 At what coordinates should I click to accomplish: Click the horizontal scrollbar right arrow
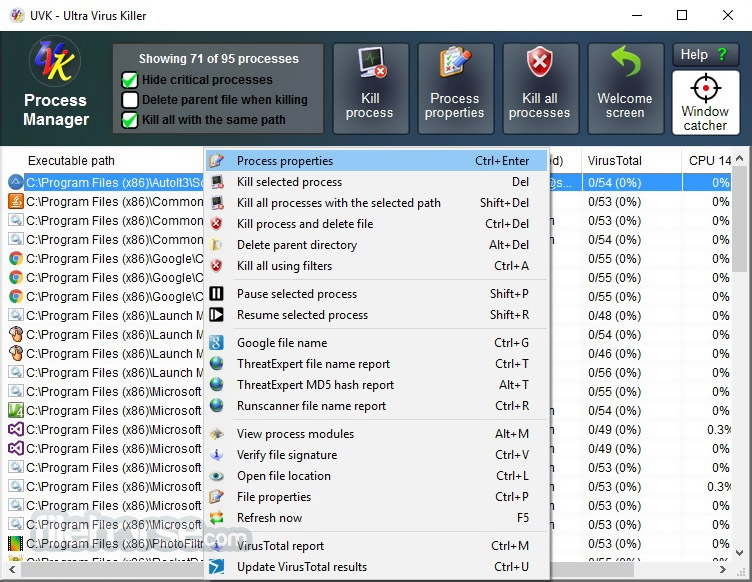tap(723, 570)
